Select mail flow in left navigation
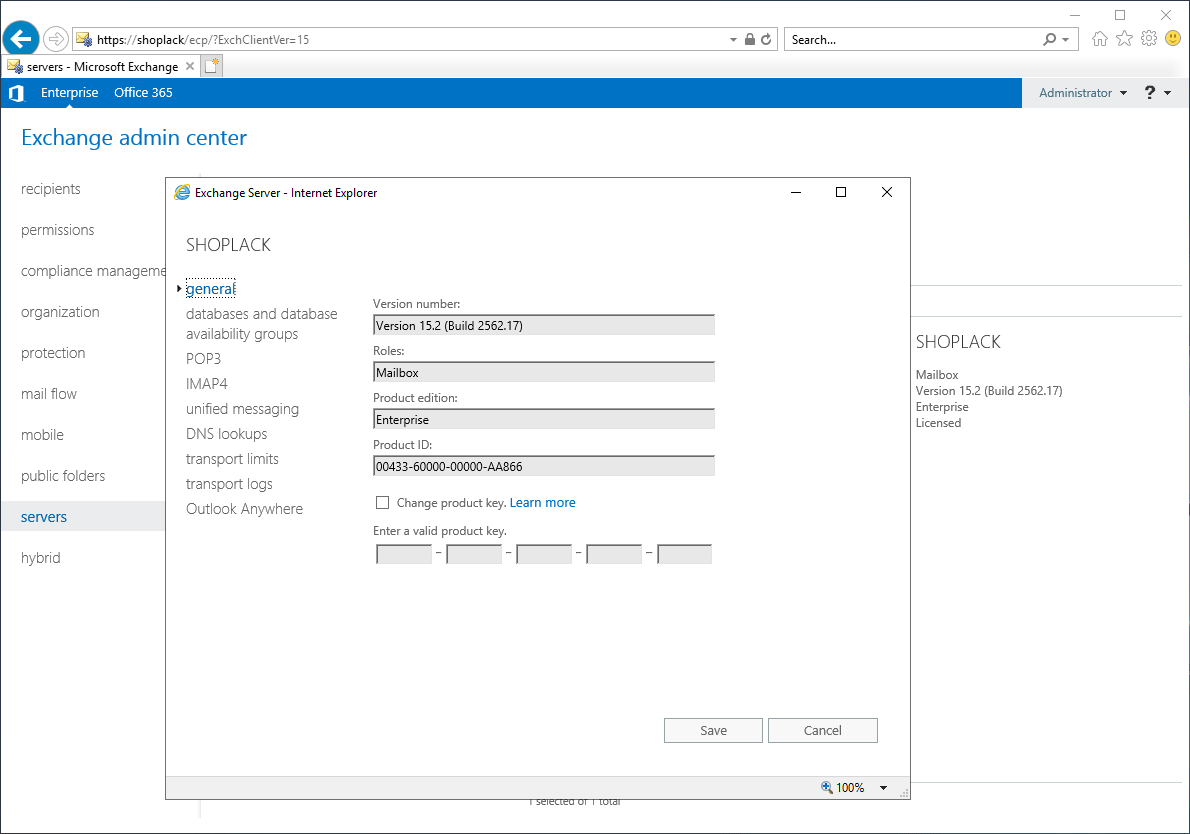1190x834 pixels. 49,394
